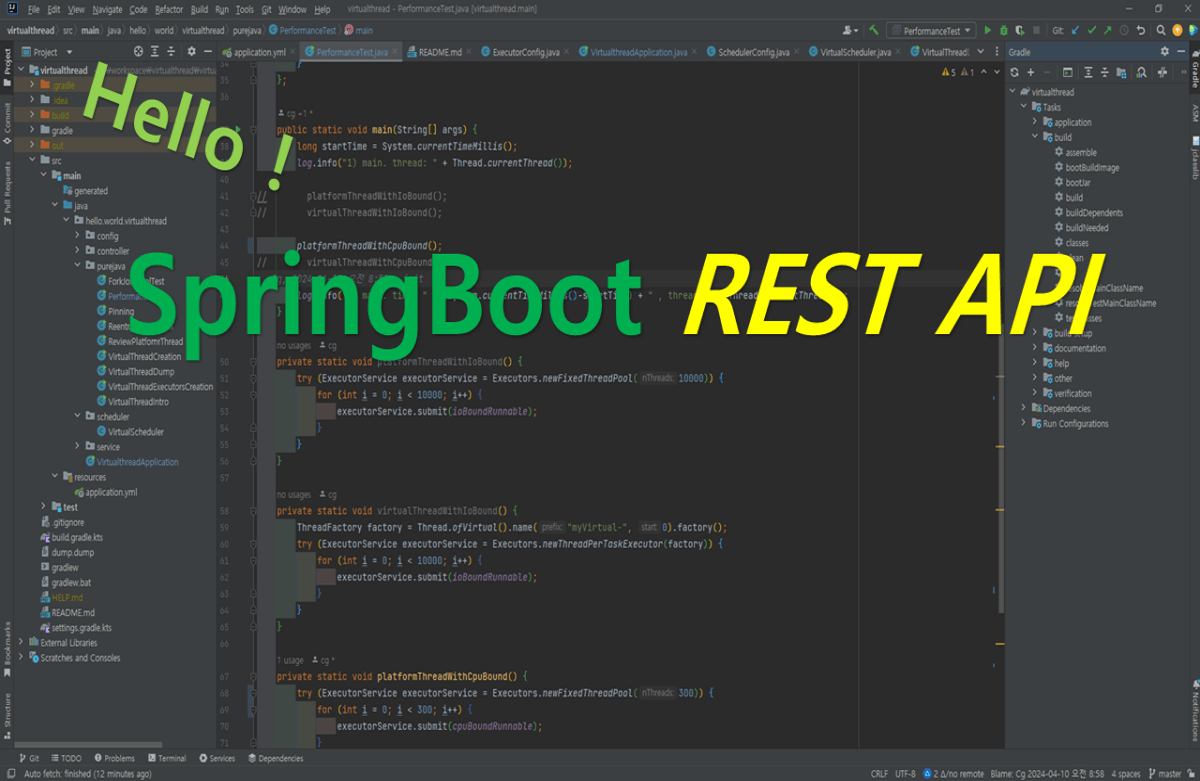Click Execute Gradle Task icon
Image resolution: width=1200 pixels, height=781 pixels.
[1067, 72]
